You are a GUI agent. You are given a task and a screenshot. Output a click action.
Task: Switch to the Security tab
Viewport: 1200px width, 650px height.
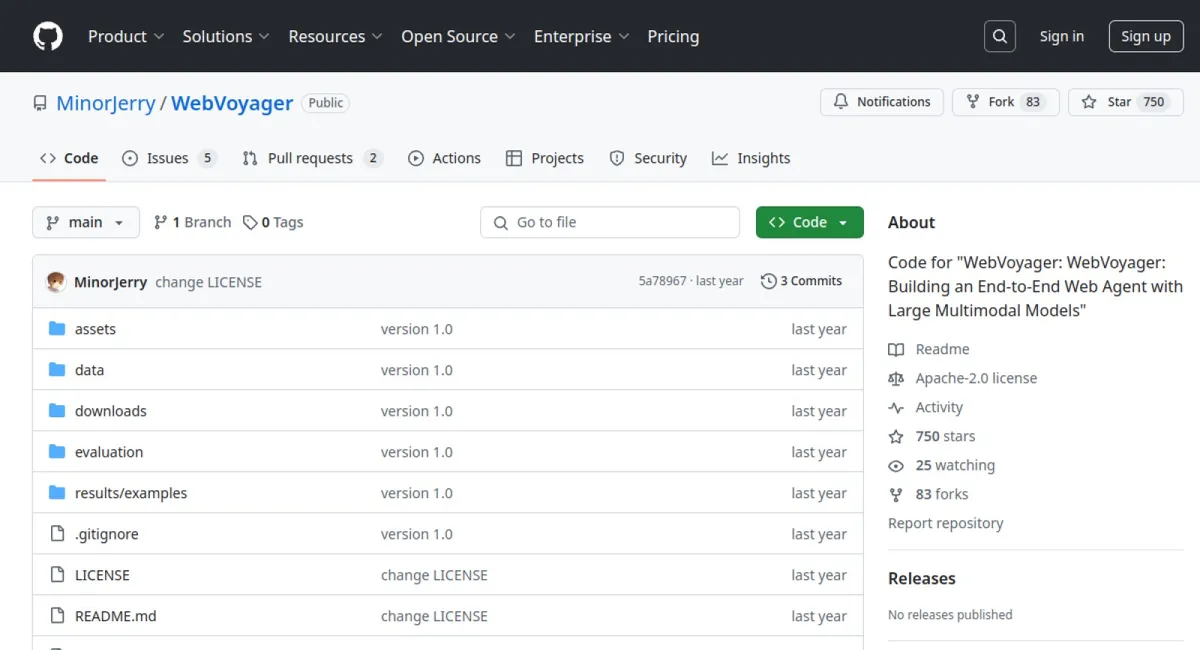click(x=648, y=158)
